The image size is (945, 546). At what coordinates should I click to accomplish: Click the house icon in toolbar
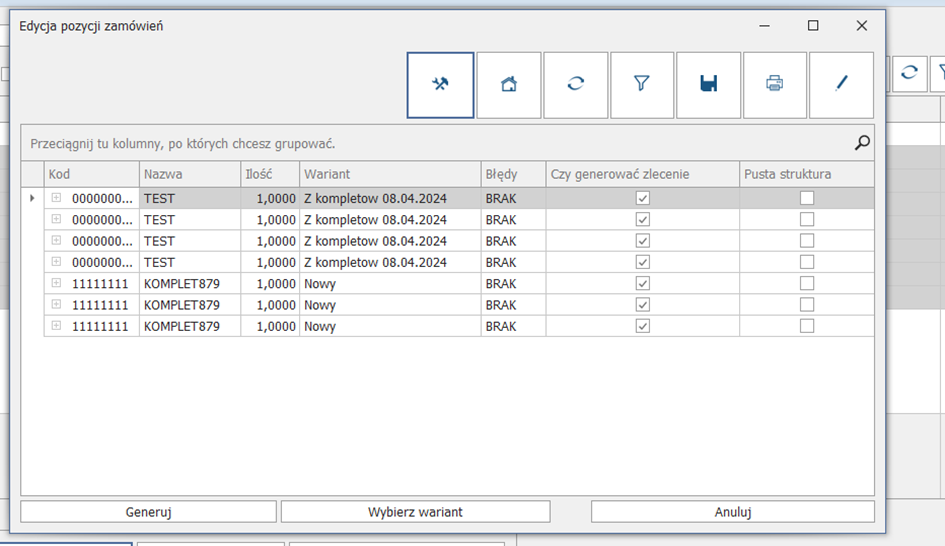pos(508,85)
